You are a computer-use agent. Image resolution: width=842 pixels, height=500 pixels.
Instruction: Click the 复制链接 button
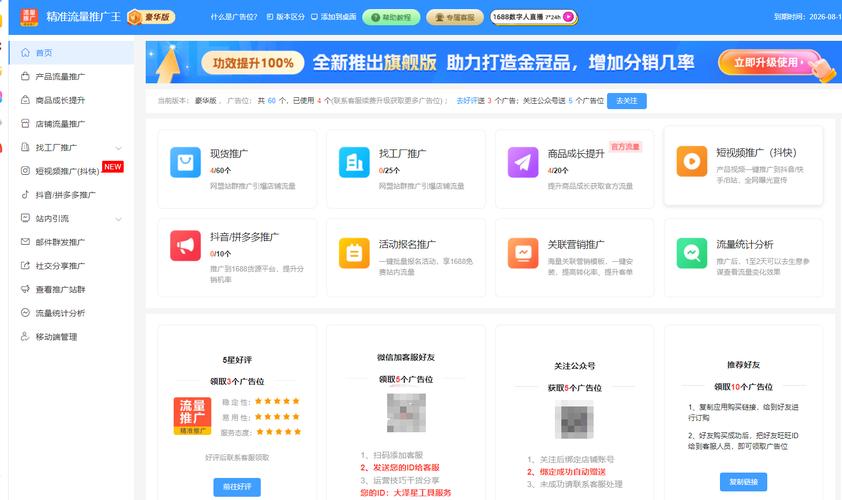[x=743, y=482]
